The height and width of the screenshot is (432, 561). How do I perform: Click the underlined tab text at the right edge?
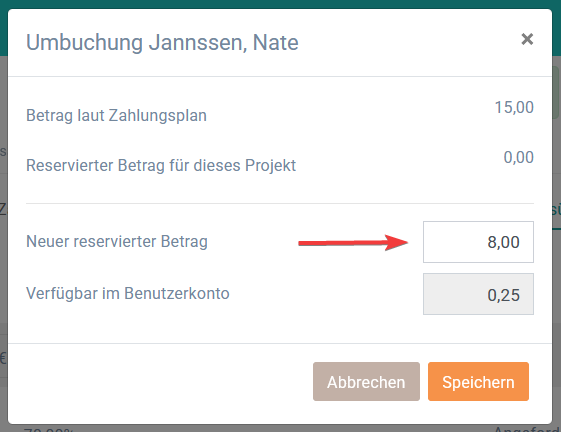[x=556, y=210]
